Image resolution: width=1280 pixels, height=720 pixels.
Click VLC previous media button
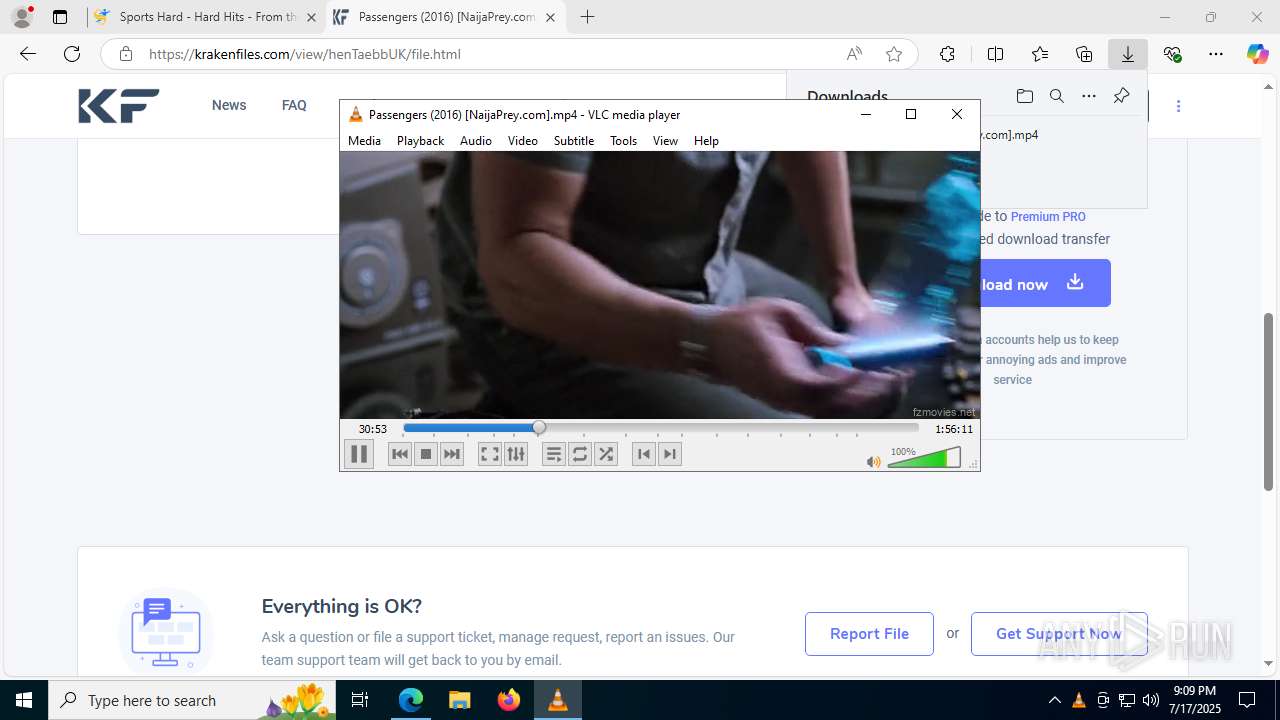(400, 454)
